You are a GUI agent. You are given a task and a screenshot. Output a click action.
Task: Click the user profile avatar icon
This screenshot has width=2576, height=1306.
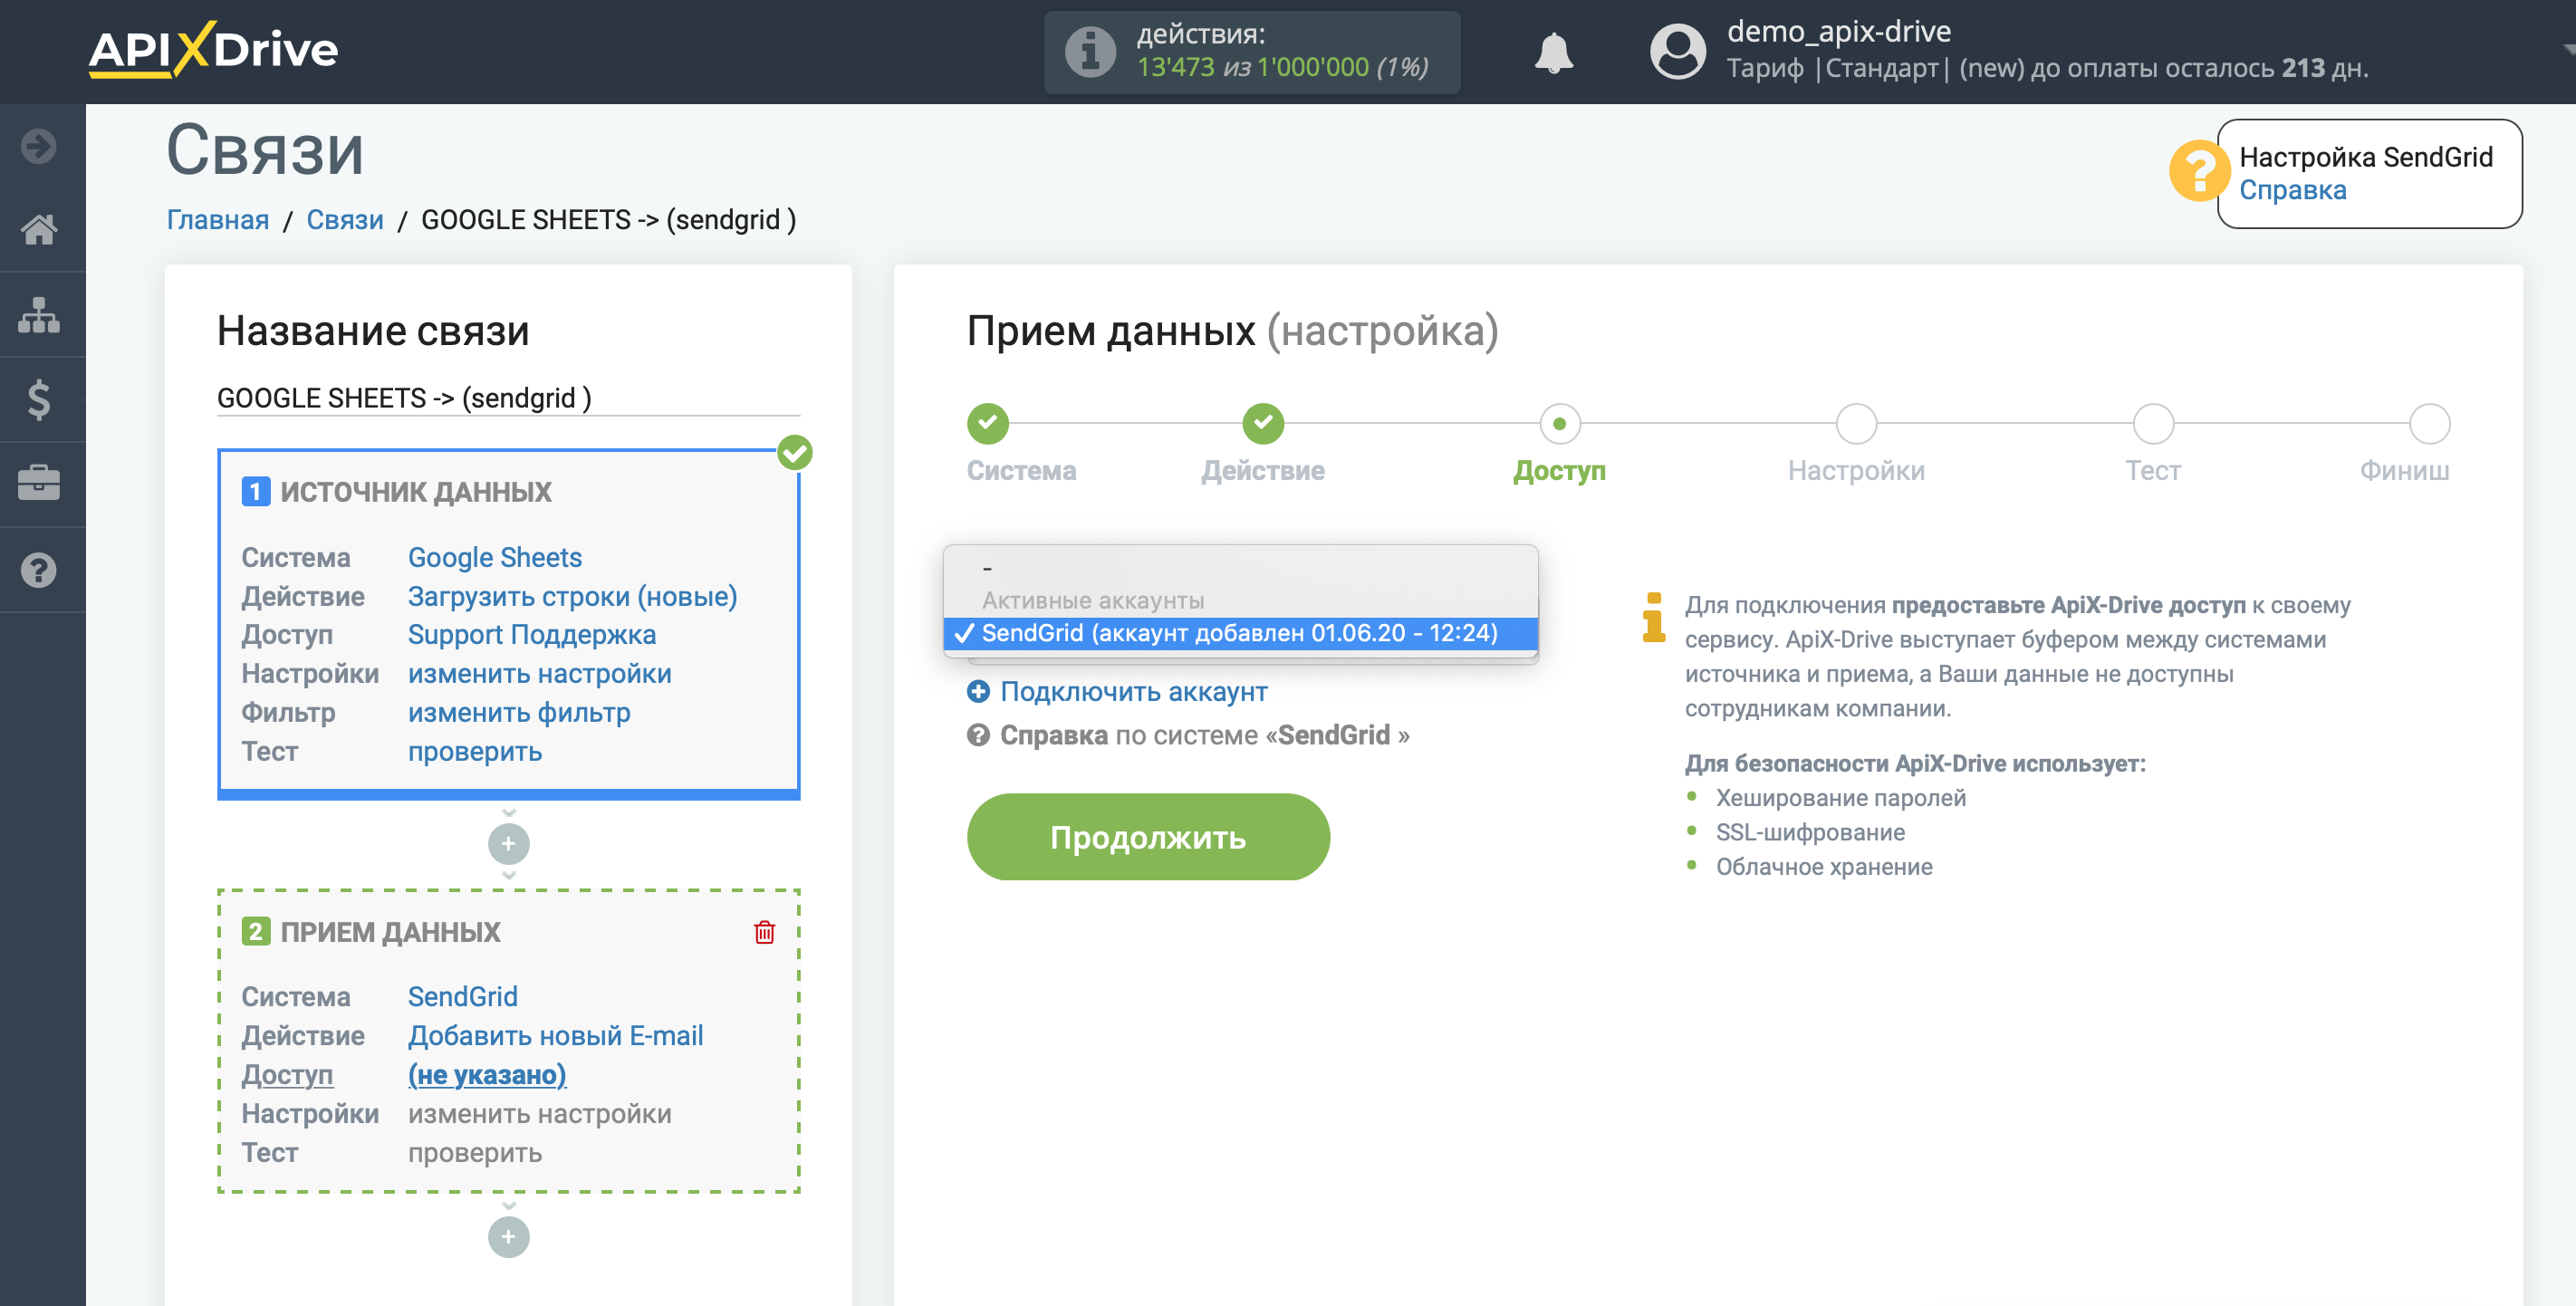click(1678, 52)
